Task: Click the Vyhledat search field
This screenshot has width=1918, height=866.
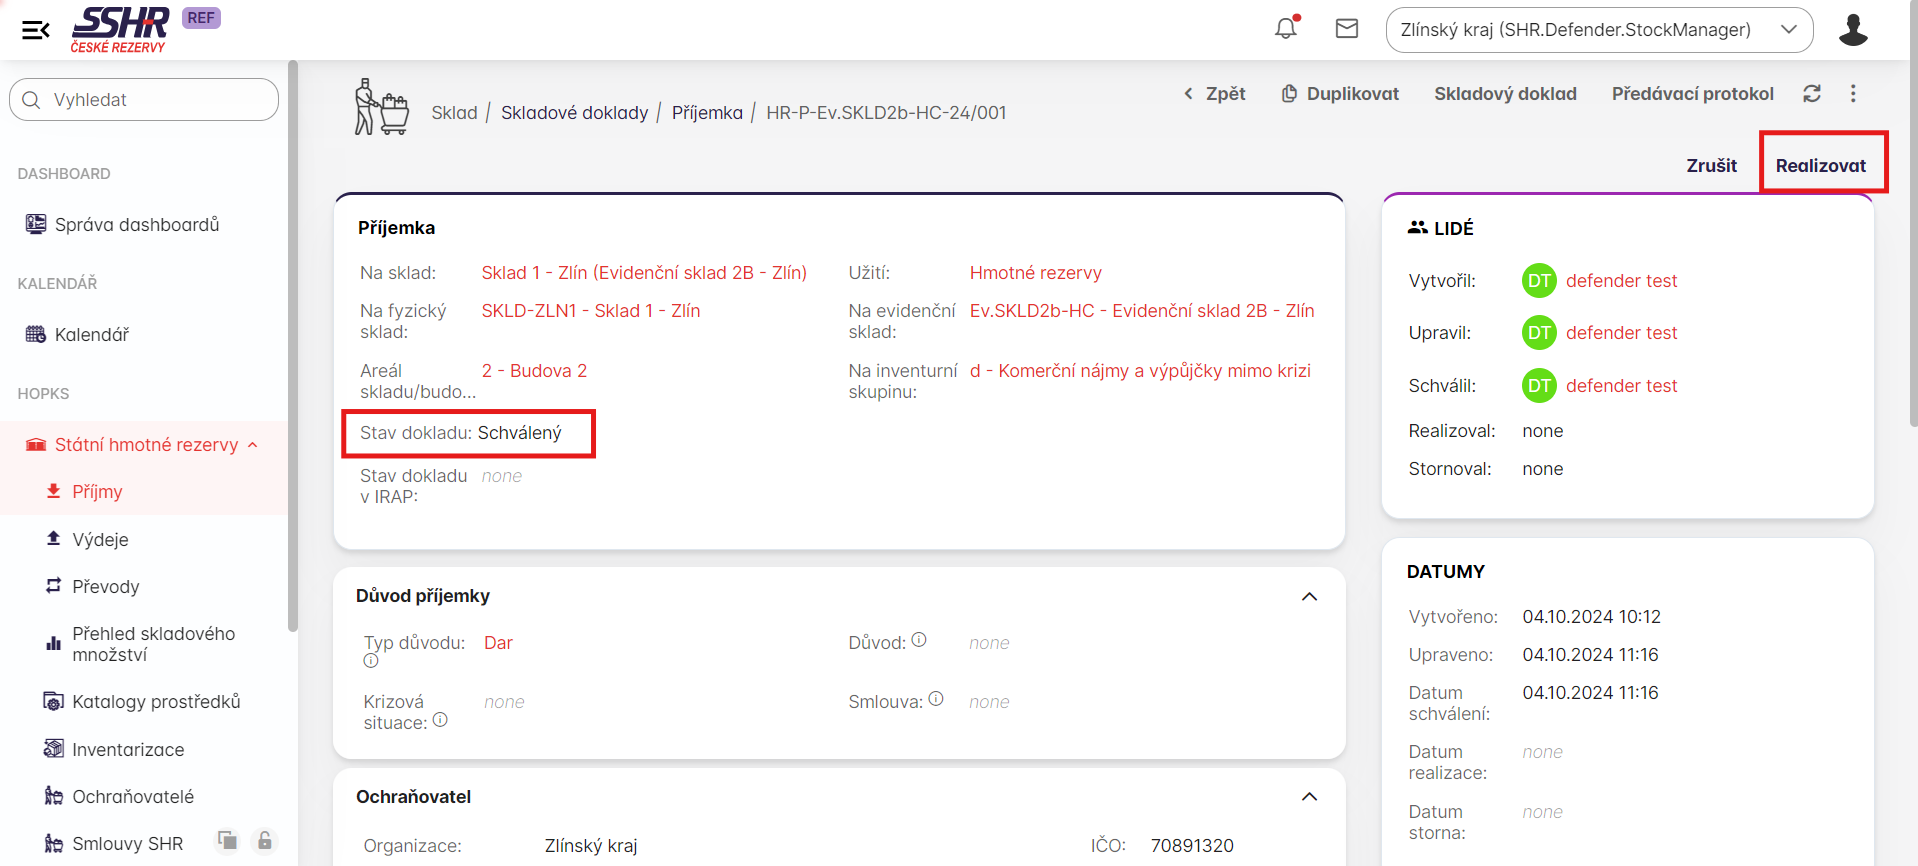Action: coord(145,100)
